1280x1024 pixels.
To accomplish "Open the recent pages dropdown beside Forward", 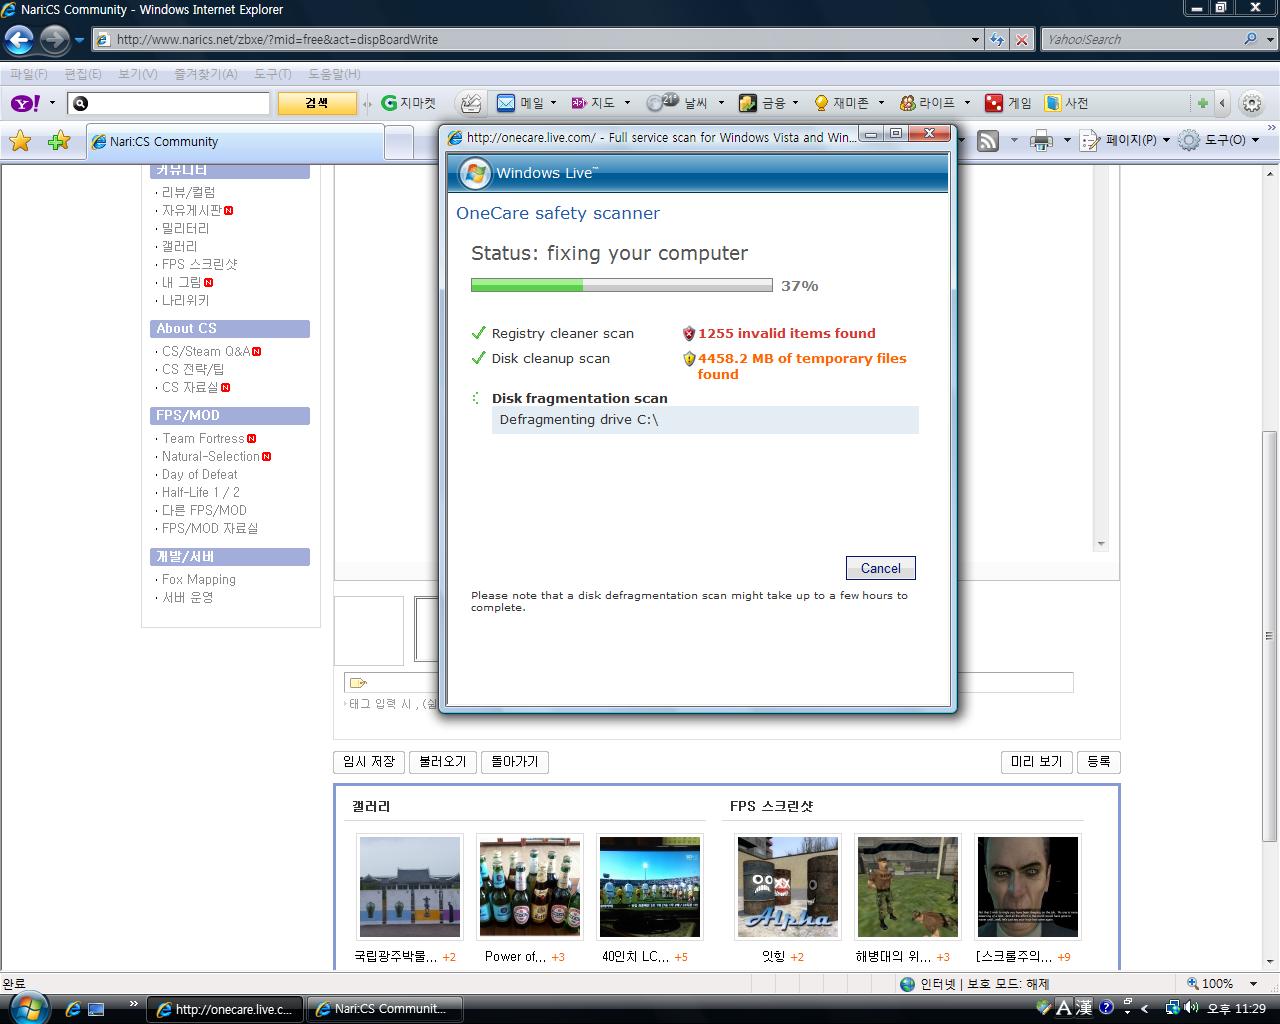I will pyautogui.click(x=79, y=40).
